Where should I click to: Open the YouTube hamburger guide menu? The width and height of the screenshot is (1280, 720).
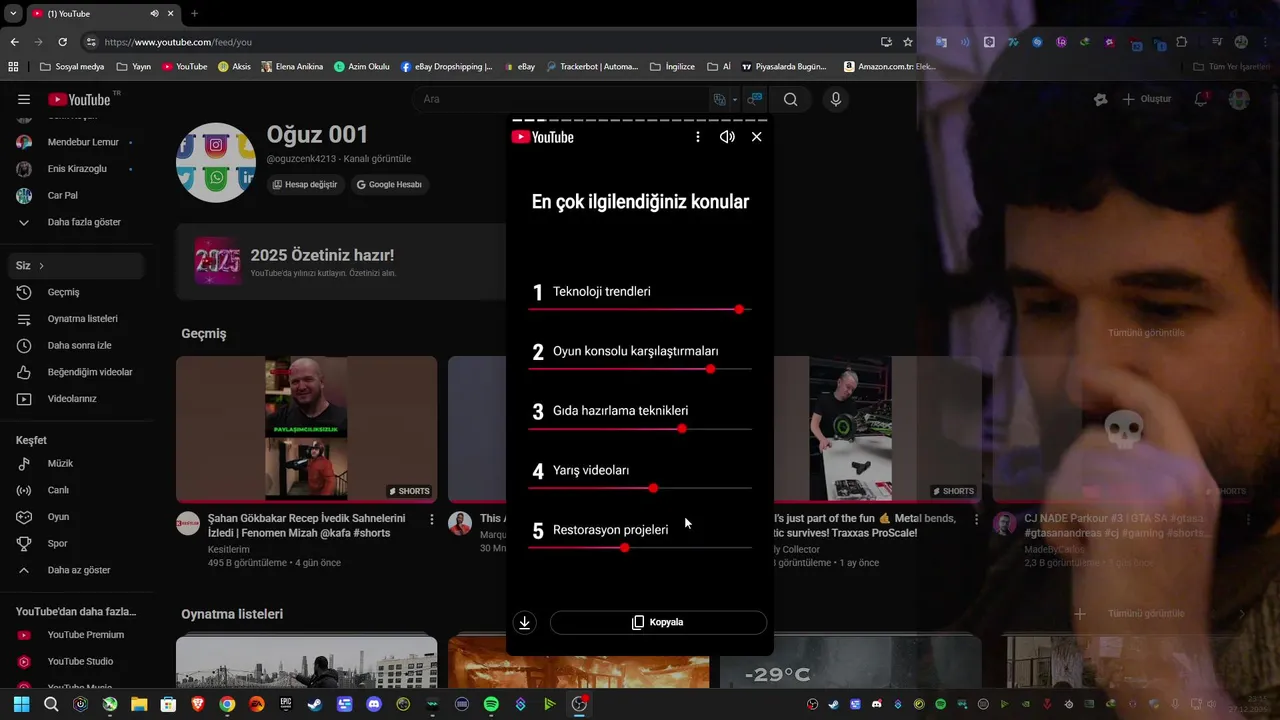24,99
